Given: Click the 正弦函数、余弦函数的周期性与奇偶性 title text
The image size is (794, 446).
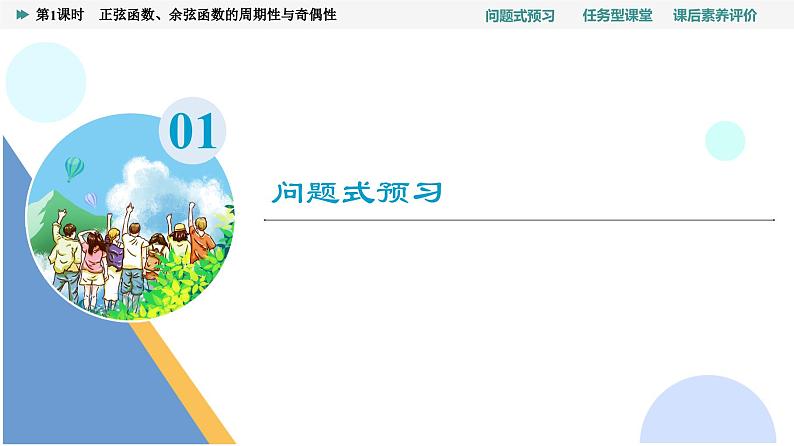Looking at the screenshot, I should click(x=217, y=15).
